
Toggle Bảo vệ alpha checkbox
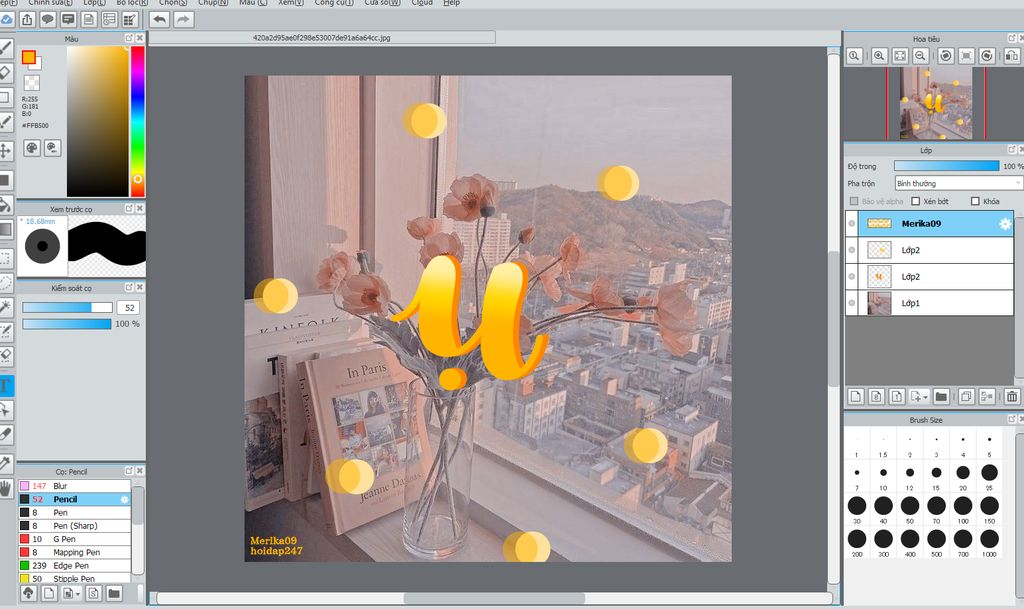point(854,201)
